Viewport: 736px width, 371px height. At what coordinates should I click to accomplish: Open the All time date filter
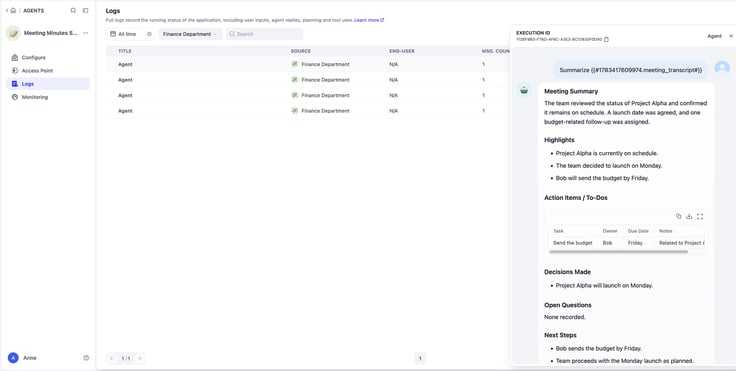(130, 34)
